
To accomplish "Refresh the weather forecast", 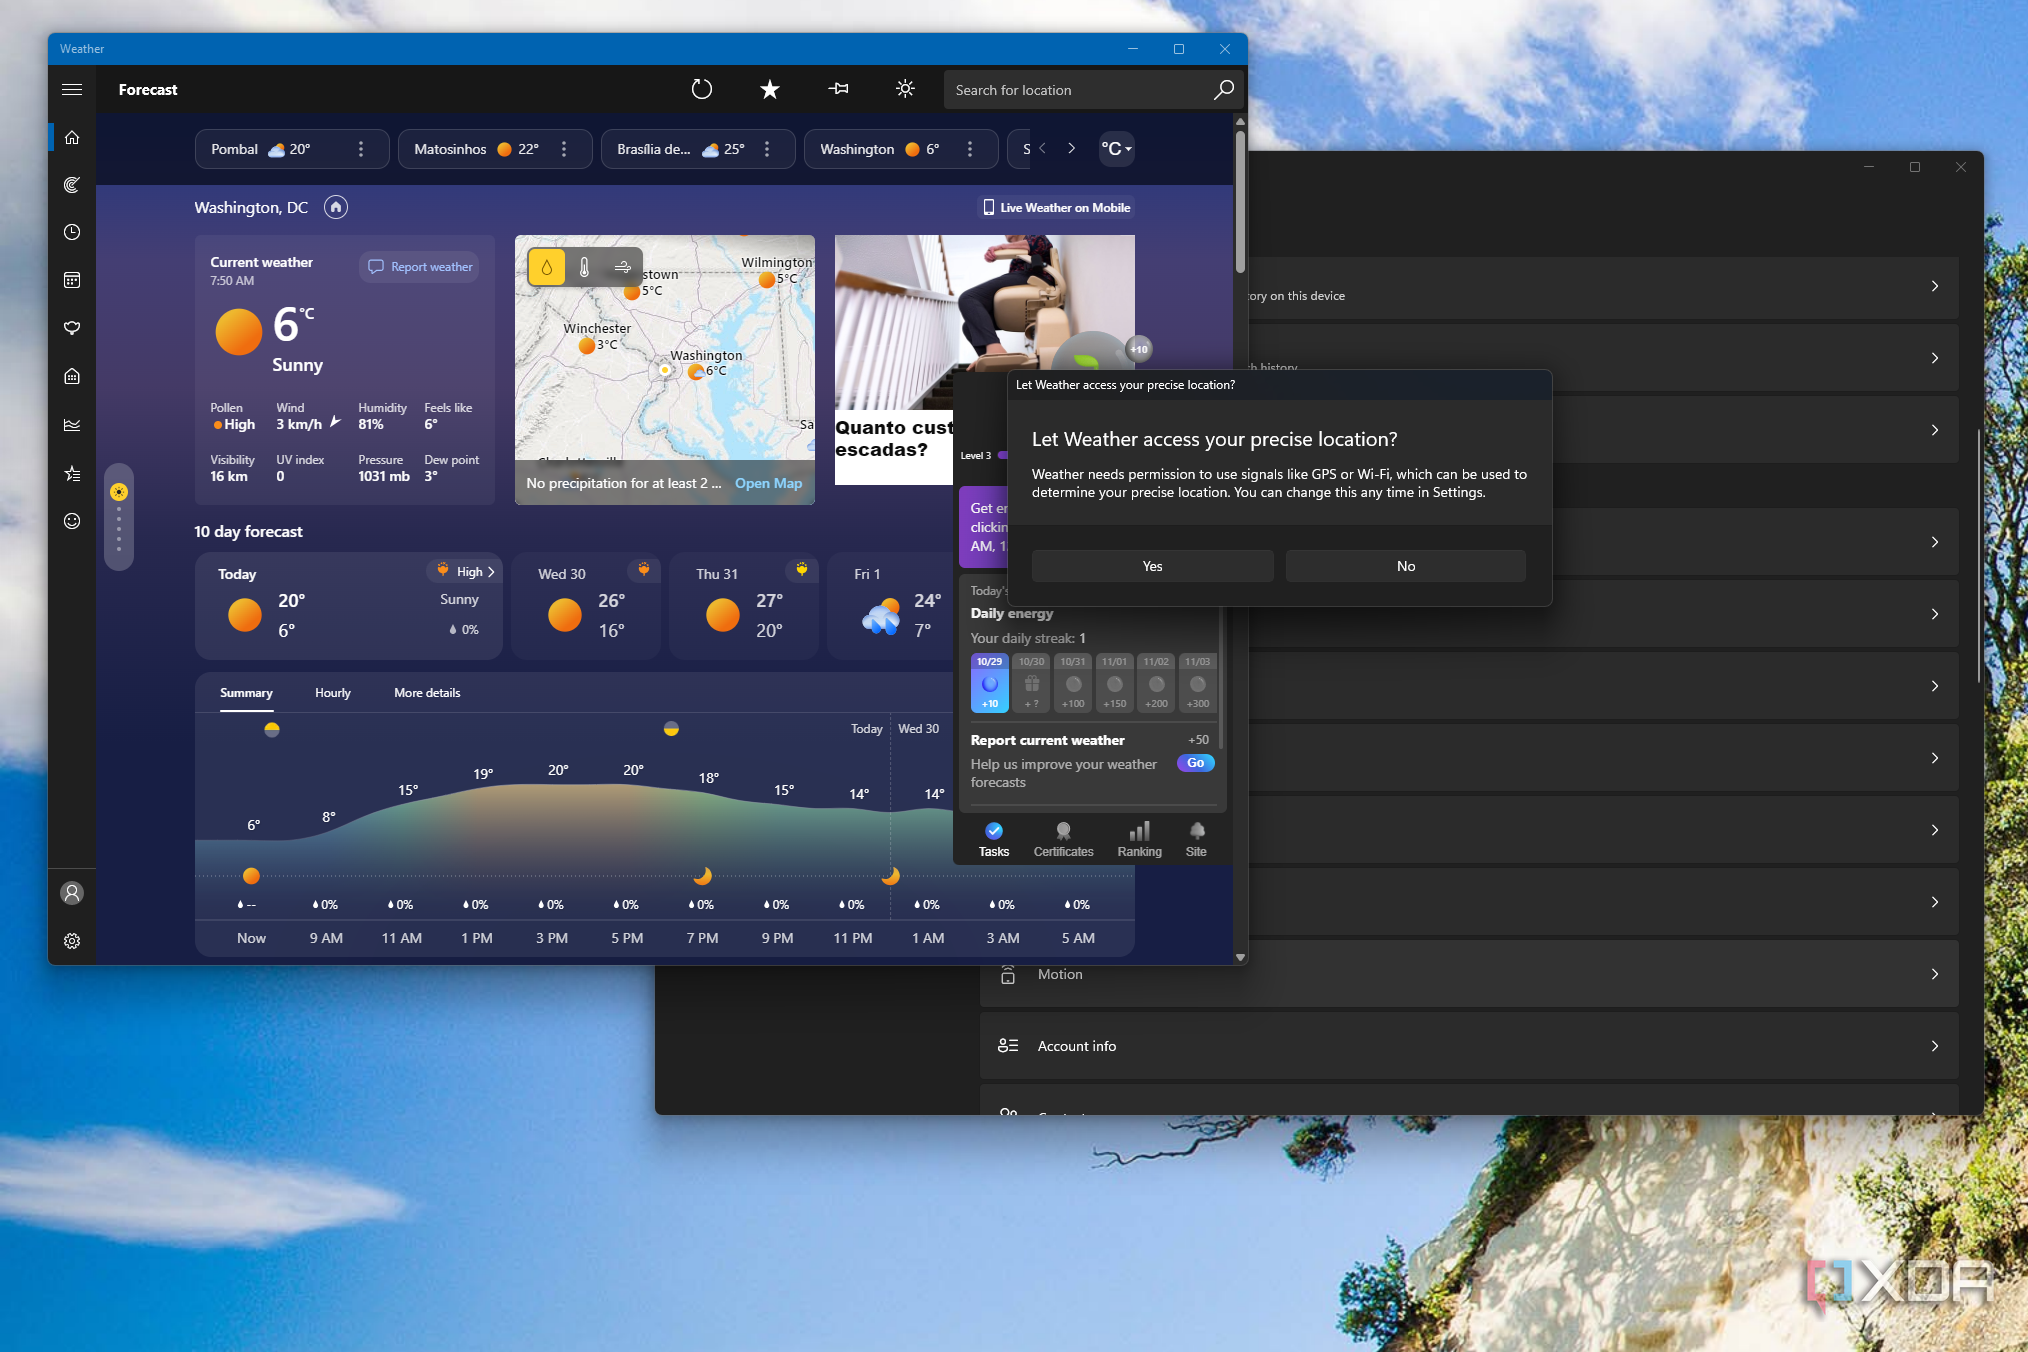I will point(701,89).
